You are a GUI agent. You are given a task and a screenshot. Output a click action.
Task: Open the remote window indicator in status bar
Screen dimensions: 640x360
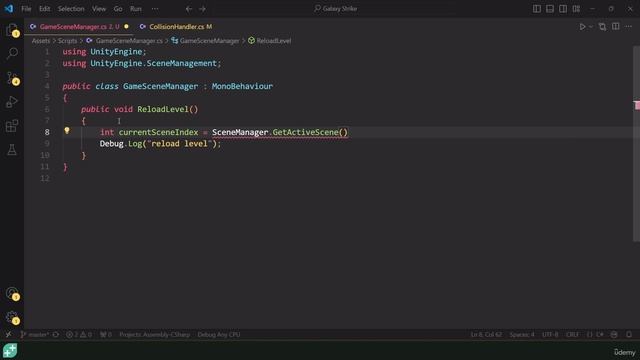[x=8, y=335]
